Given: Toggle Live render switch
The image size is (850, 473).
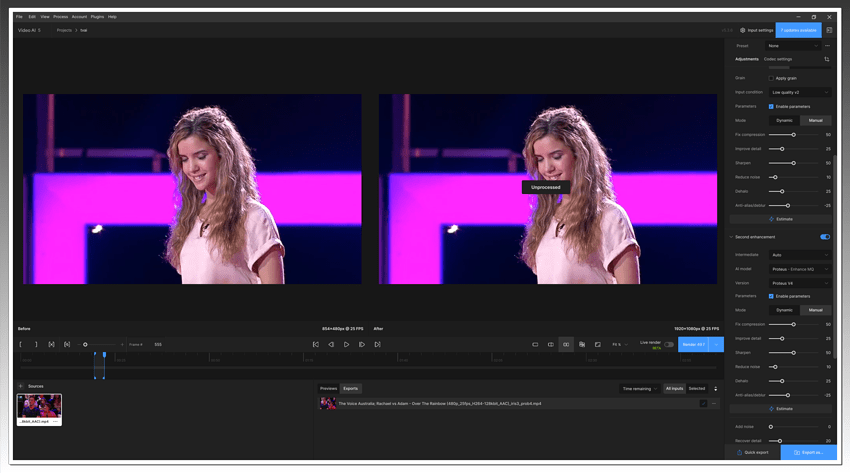Looking at the screenshot, I should click(x=669, y=345).
